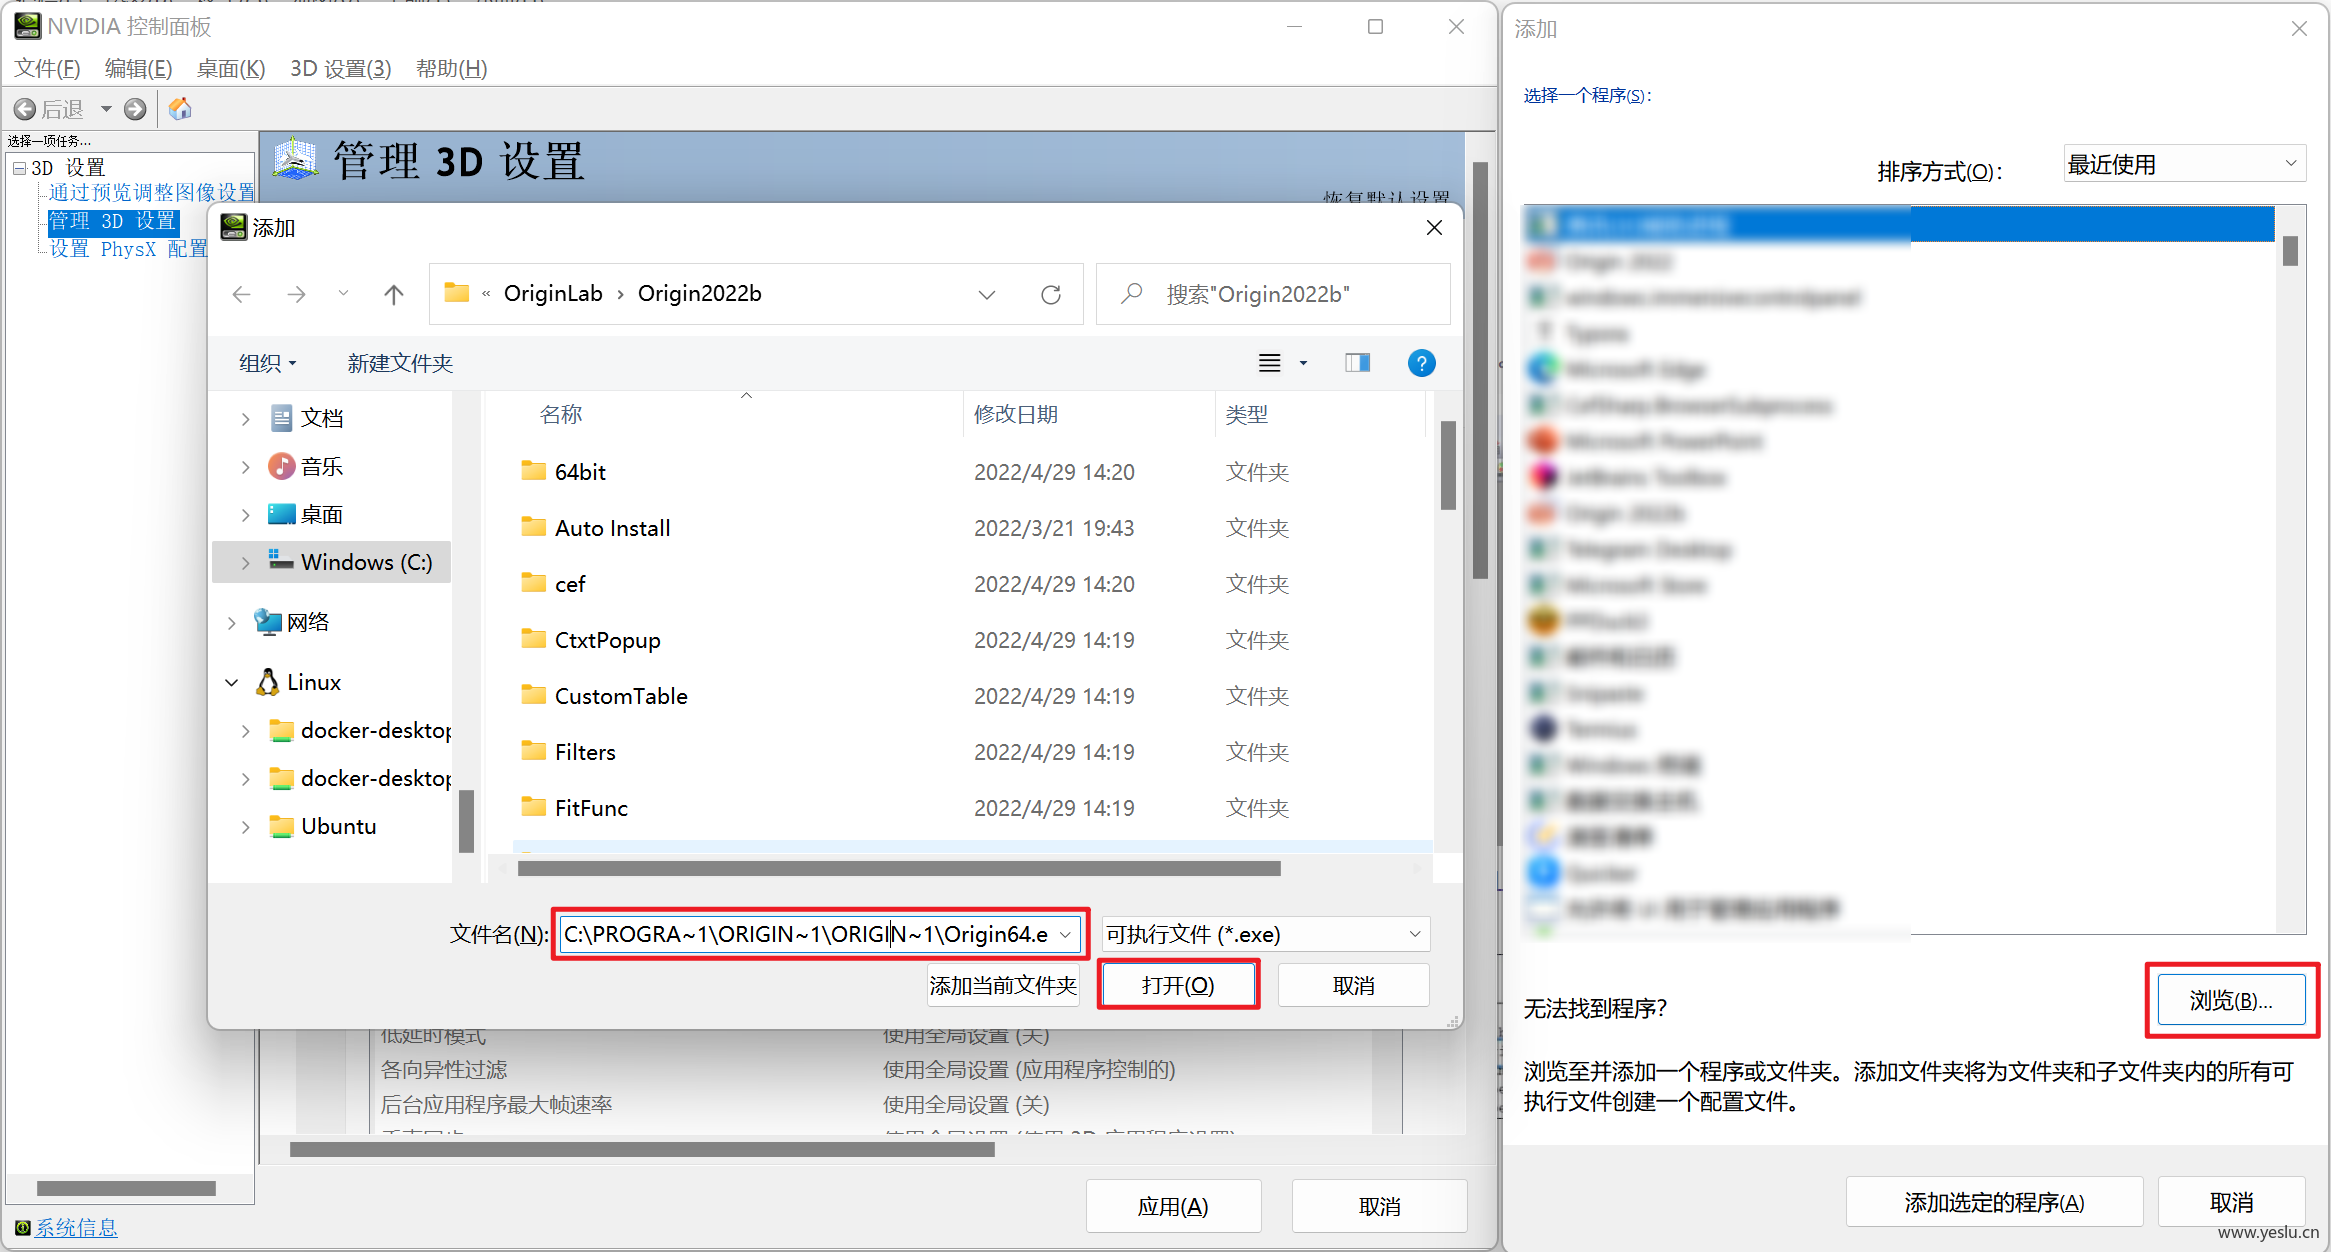
Task: Open the 64bit folder
Action: (x=580, y=472)
